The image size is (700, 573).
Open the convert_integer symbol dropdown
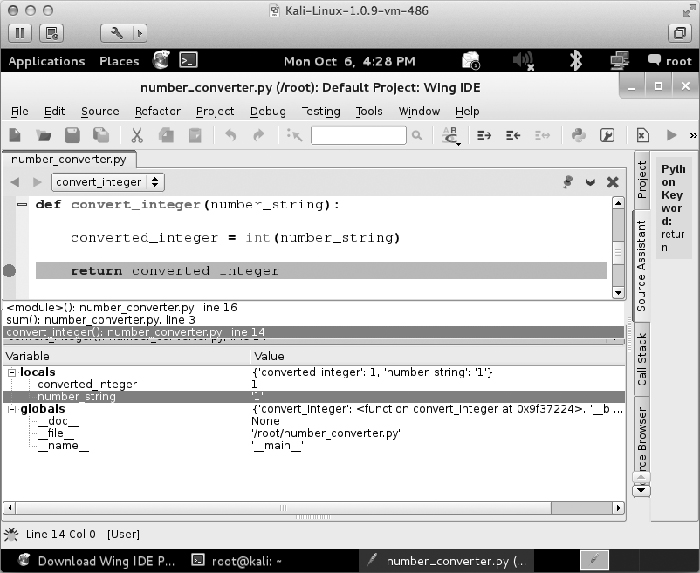(x=109, y=182)
